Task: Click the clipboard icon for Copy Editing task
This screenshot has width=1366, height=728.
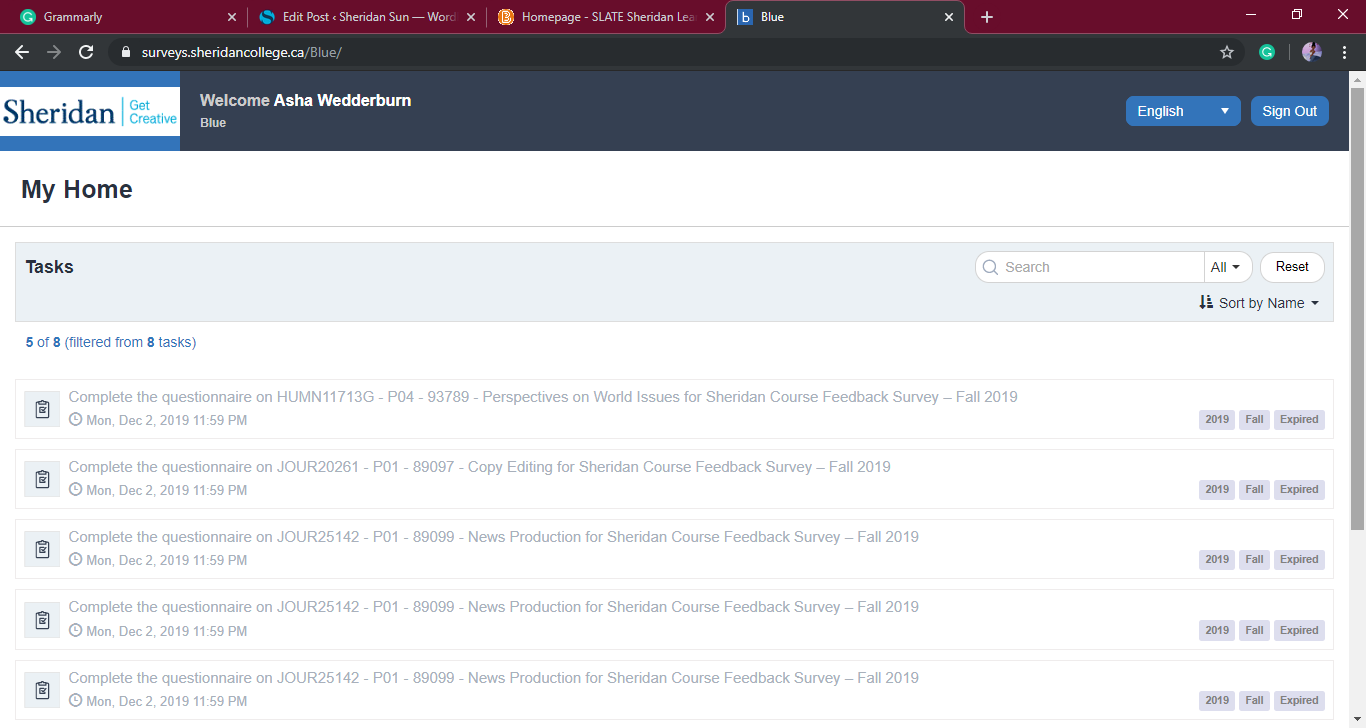Action: pos(42,479)
